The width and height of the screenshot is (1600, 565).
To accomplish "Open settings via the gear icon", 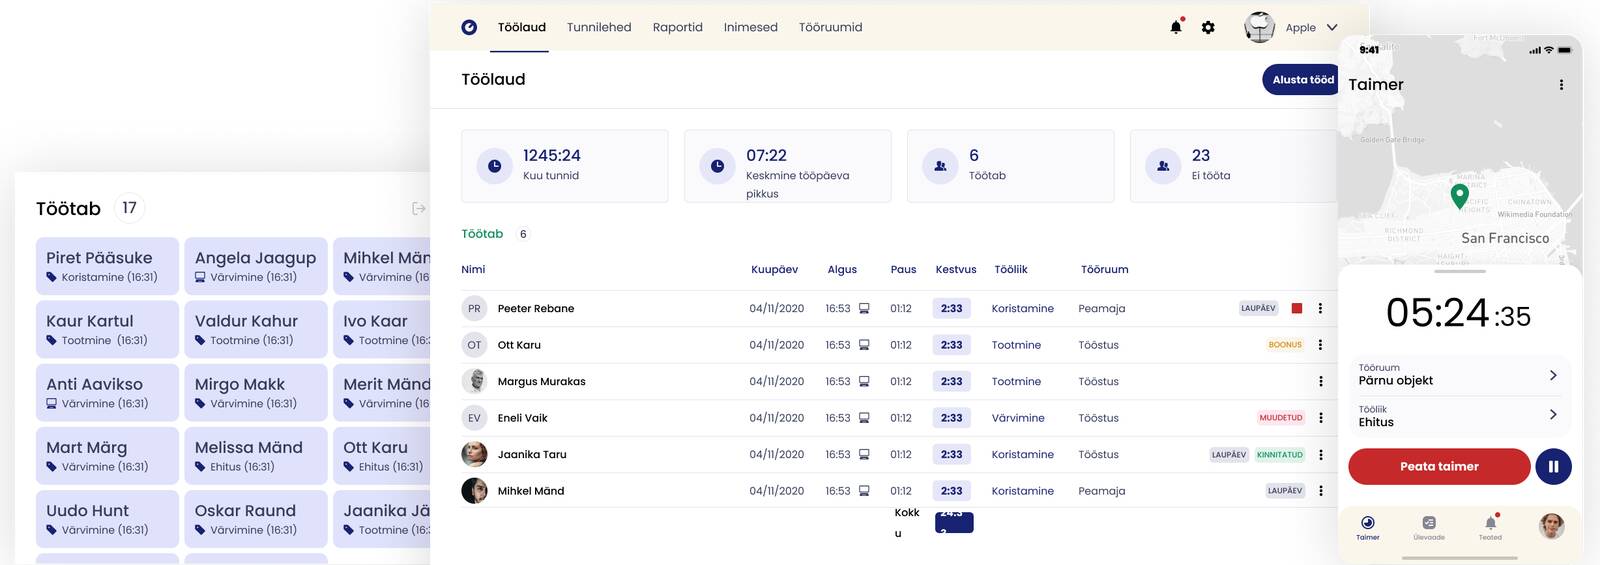I will pos(1208,27).
